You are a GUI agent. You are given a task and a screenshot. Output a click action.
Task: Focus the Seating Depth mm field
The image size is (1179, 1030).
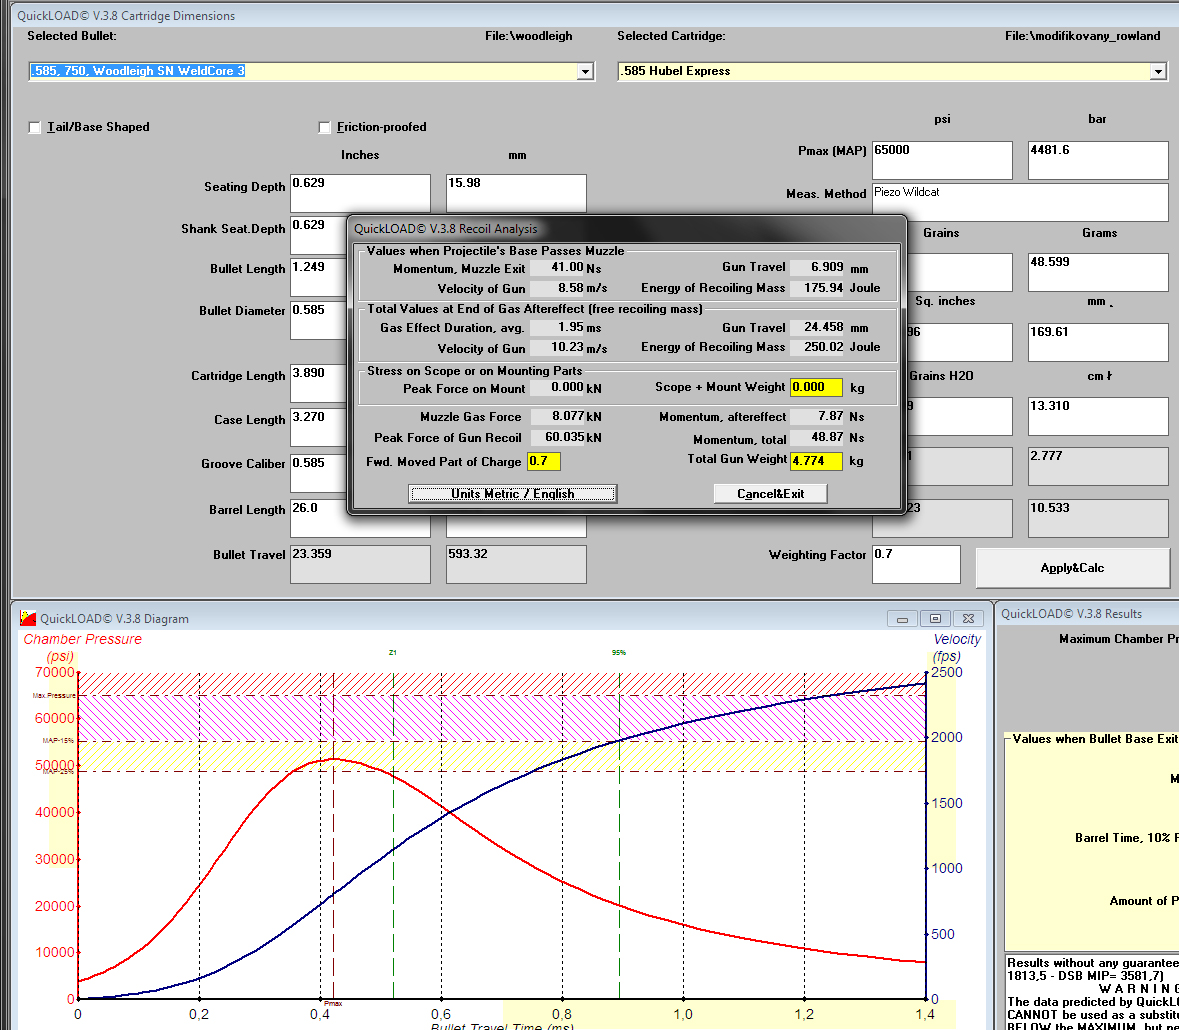[x=515, y=193]
